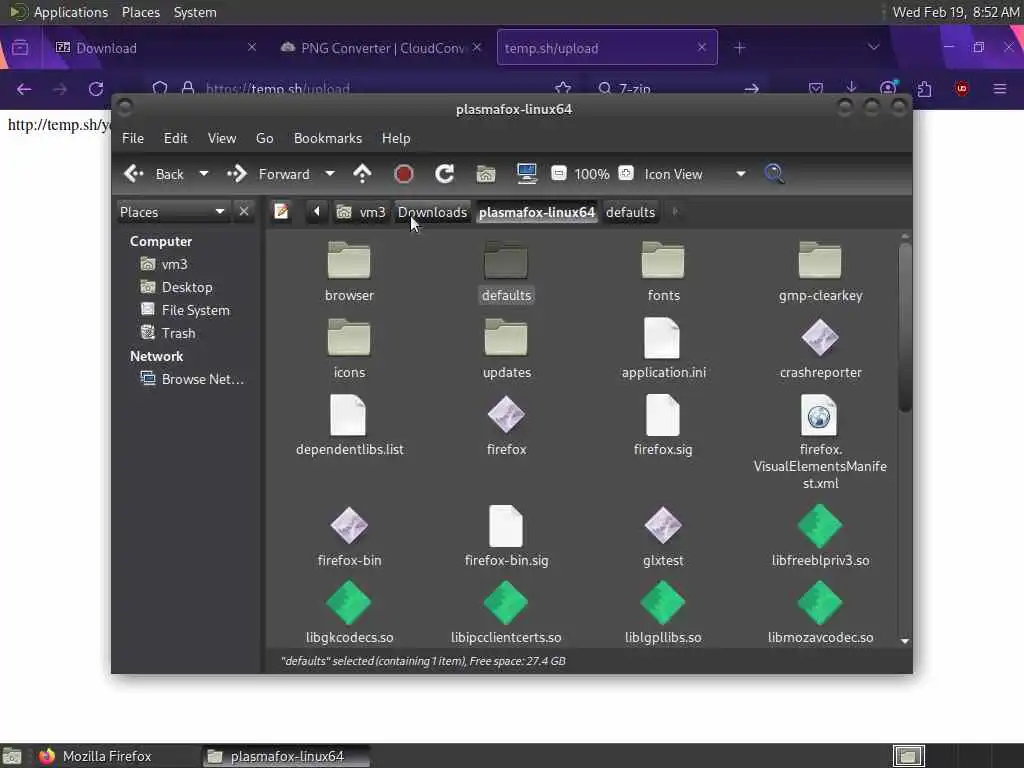
Task: Open the View menu
Action: click(221, 138)
